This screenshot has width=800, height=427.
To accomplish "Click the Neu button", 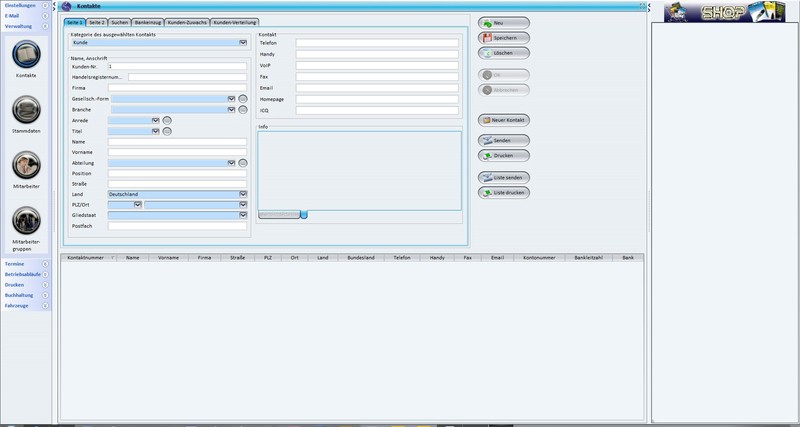I will (x=504, y=23).
